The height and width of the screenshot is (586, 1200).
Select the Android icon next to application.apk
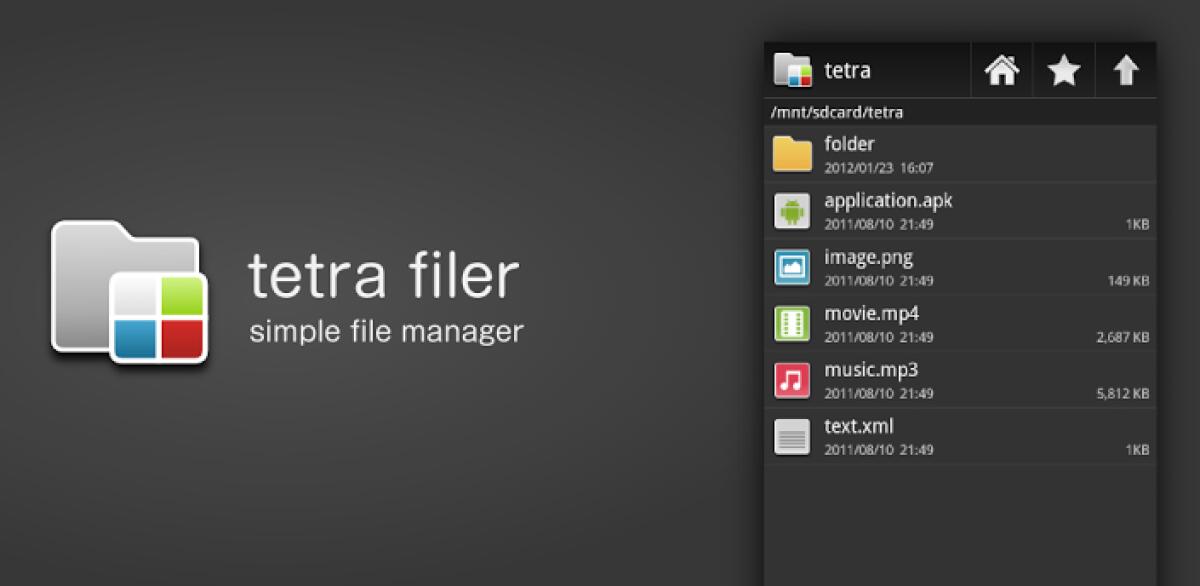click(791, 210)
